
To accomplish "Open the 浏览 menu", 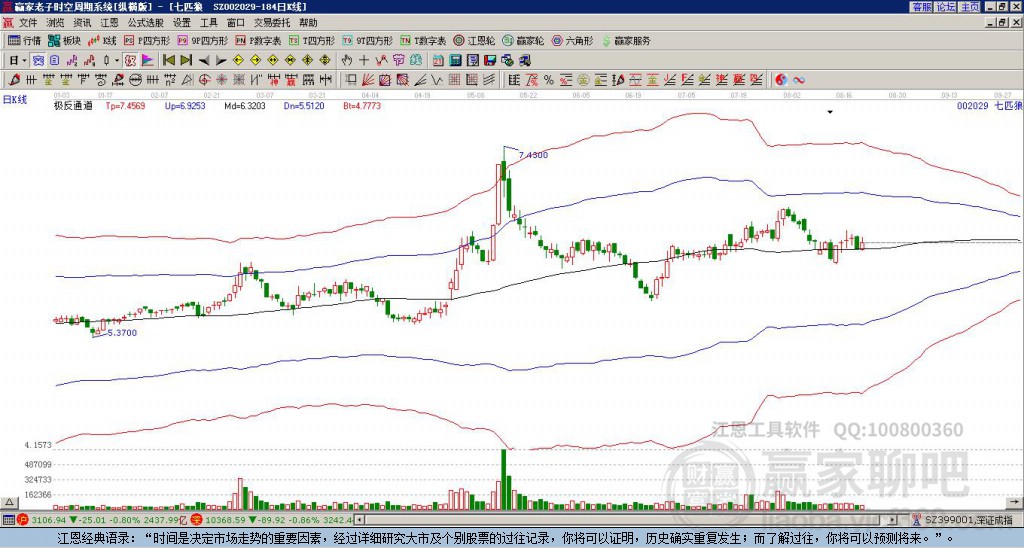I will tap(55, 23).
